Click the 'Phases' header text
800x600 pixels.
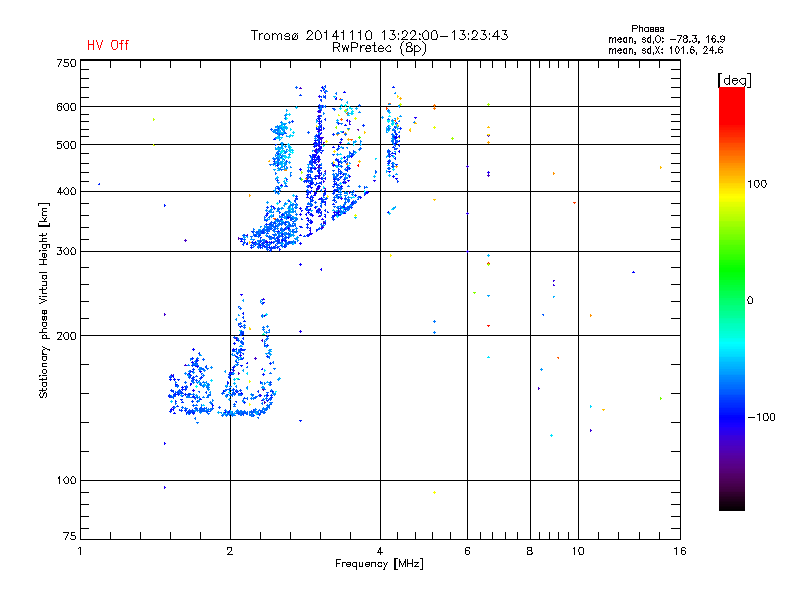[647, 29]
